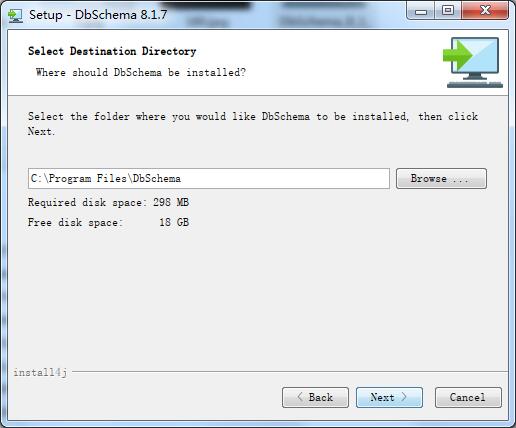
Task: Click the 298 MB value
Action: [x=171, y=202]
